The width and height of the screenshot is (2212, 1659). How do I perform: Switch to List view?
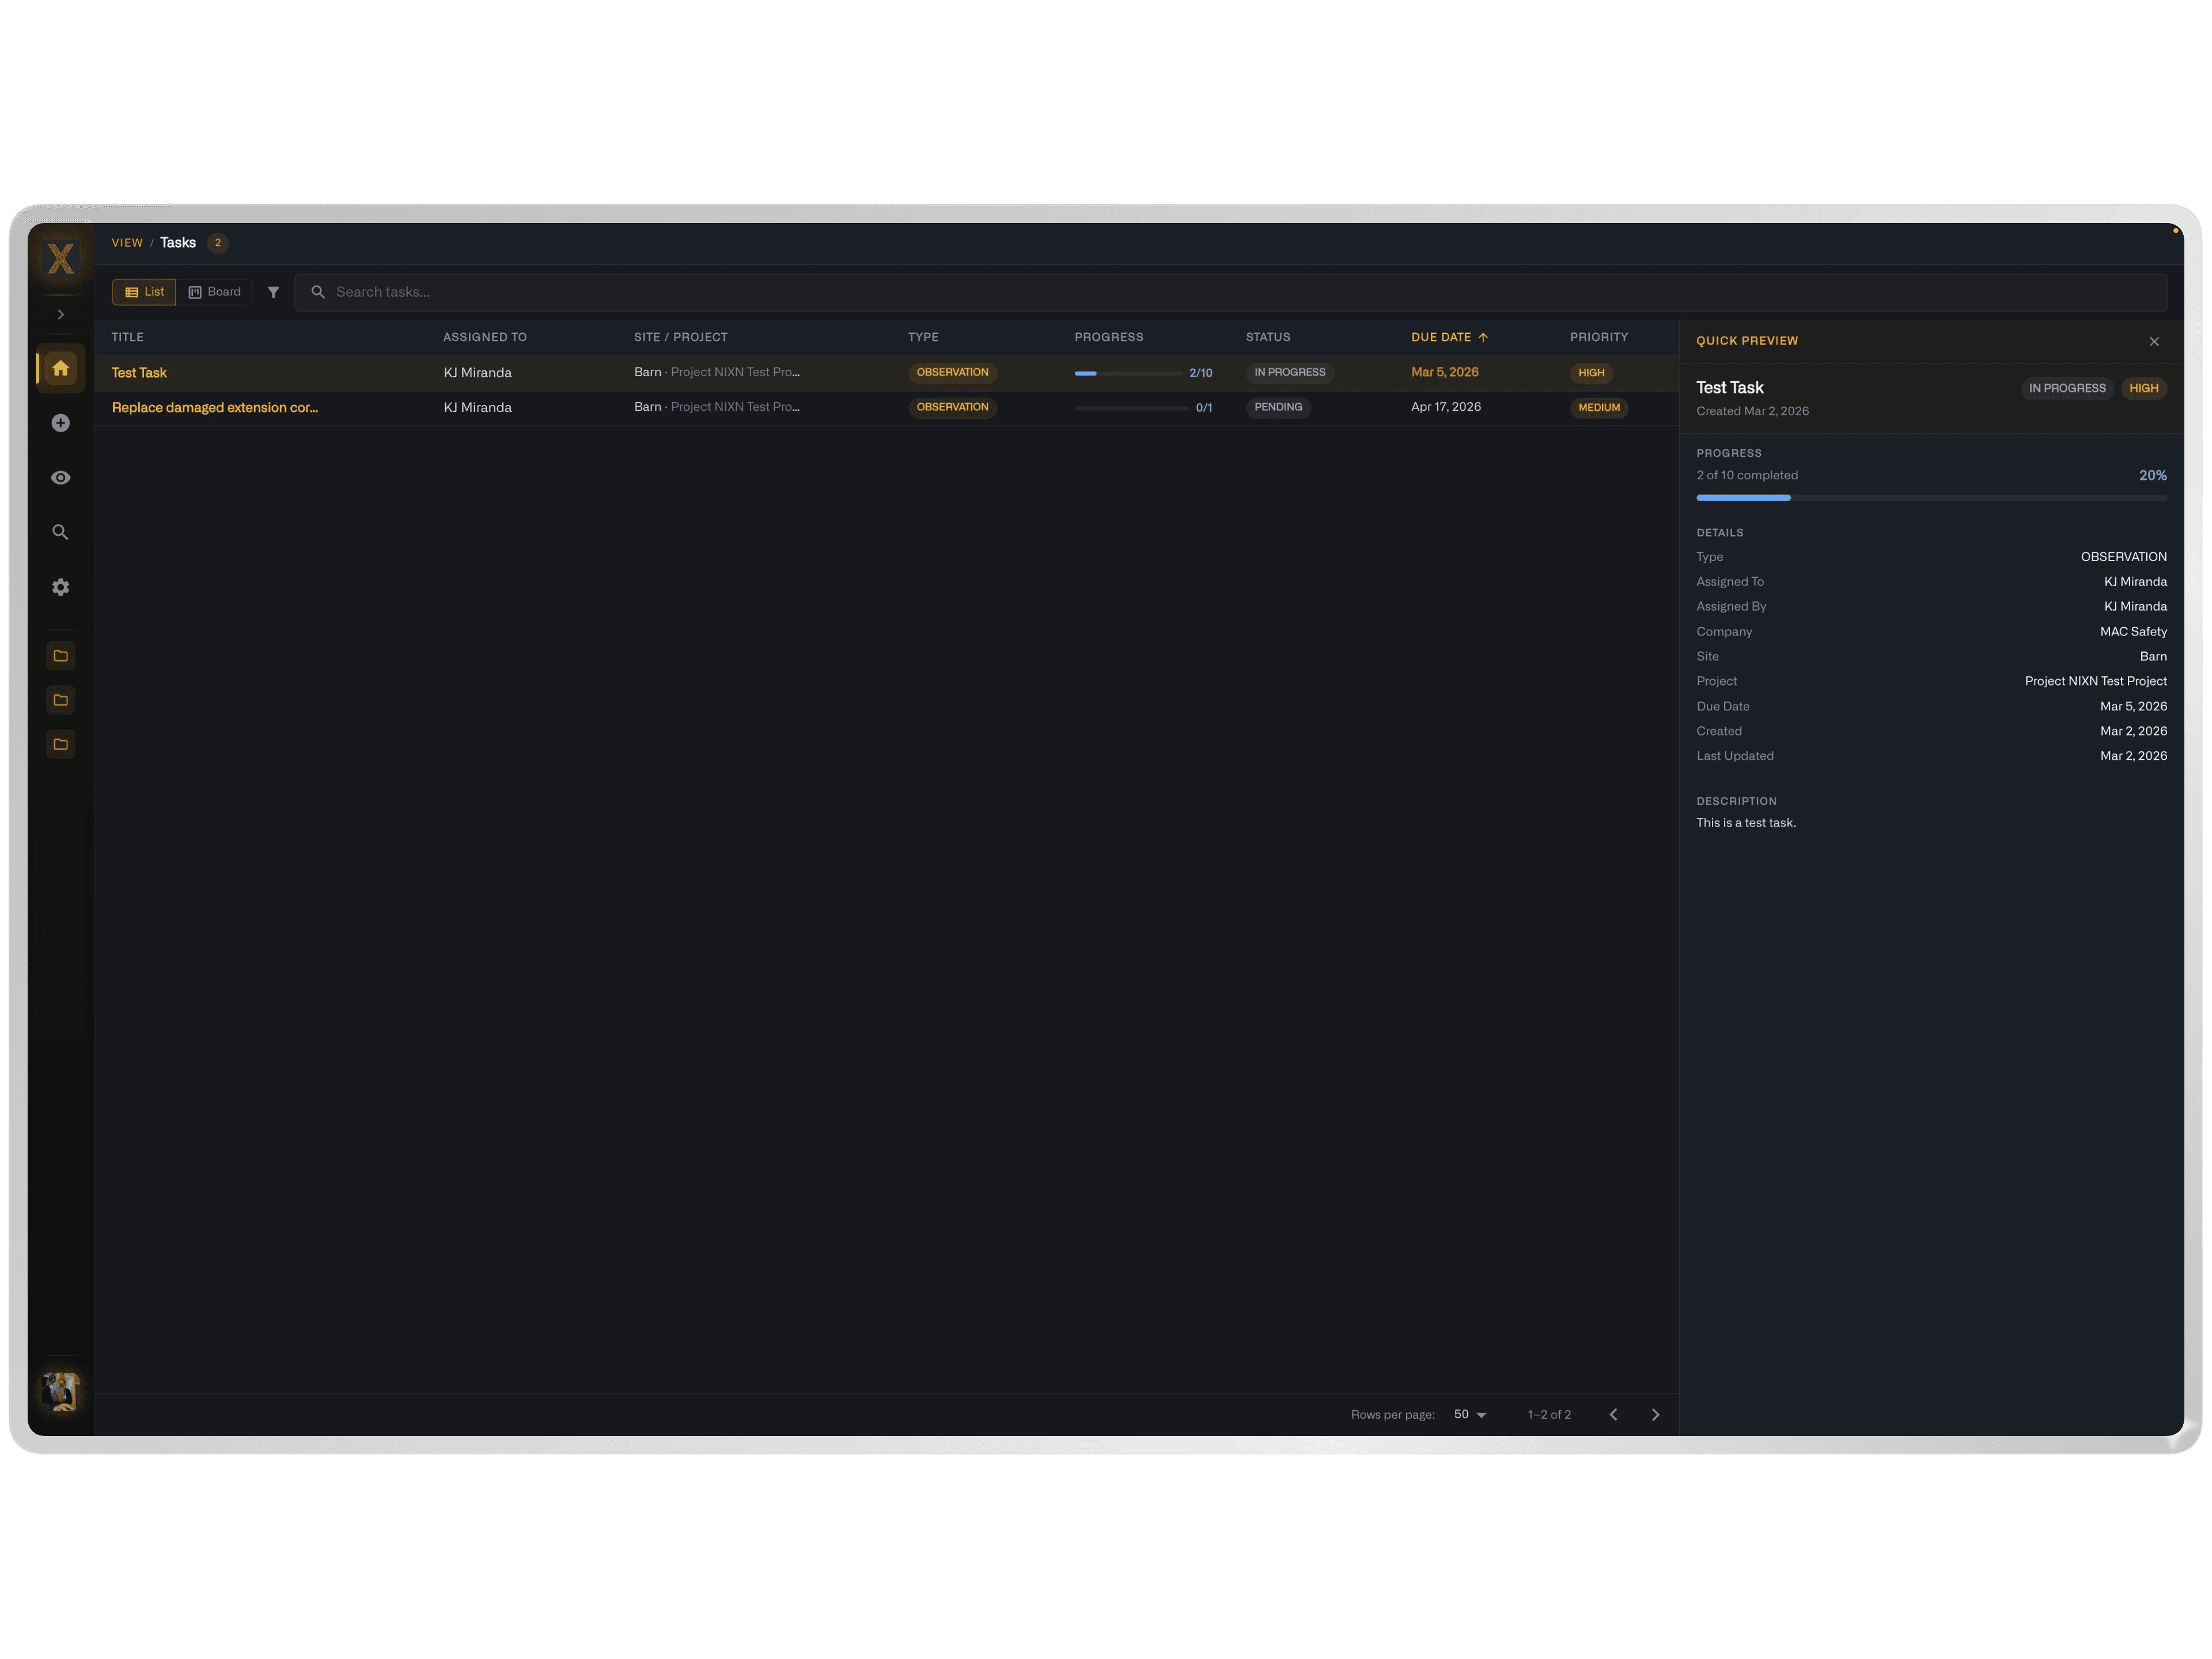144,292
